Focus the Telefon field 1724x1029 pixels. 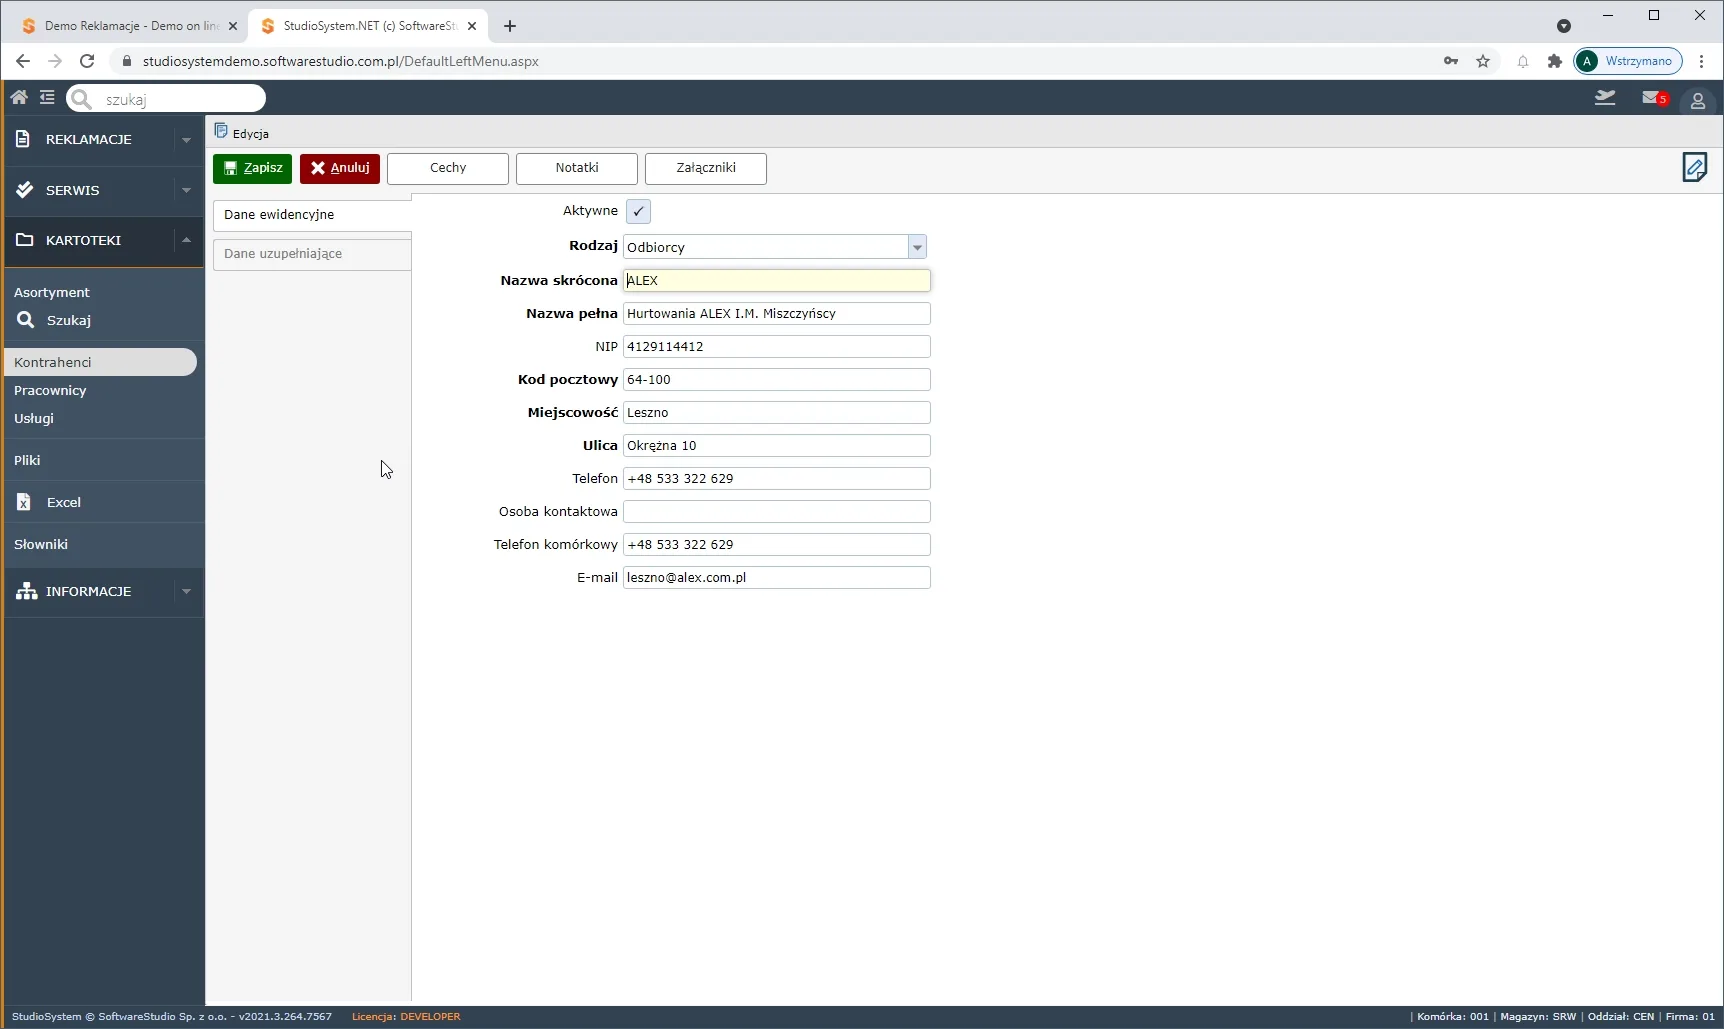tap(777, 478)
